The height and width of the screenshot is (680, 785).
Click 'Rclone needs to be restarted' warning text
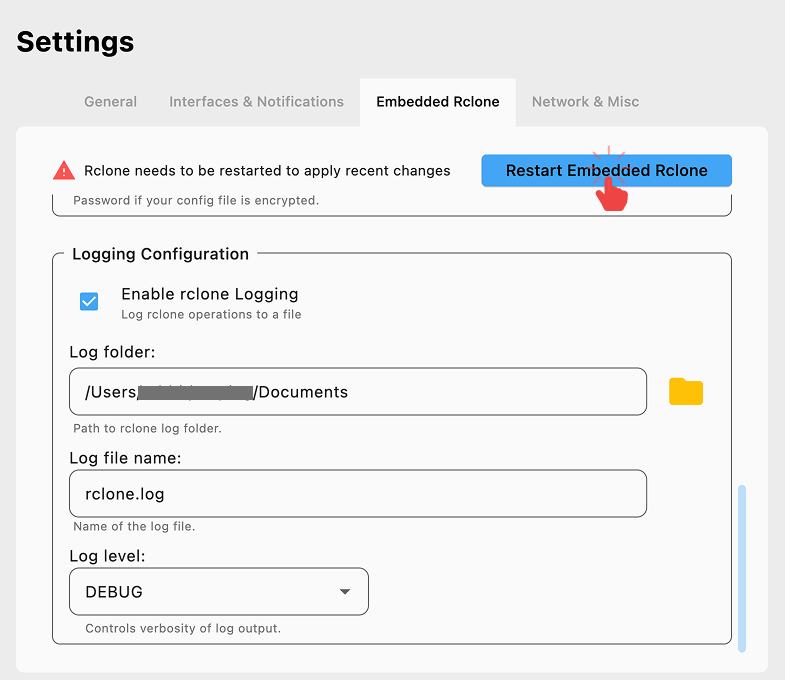click(x=267, y=171)
